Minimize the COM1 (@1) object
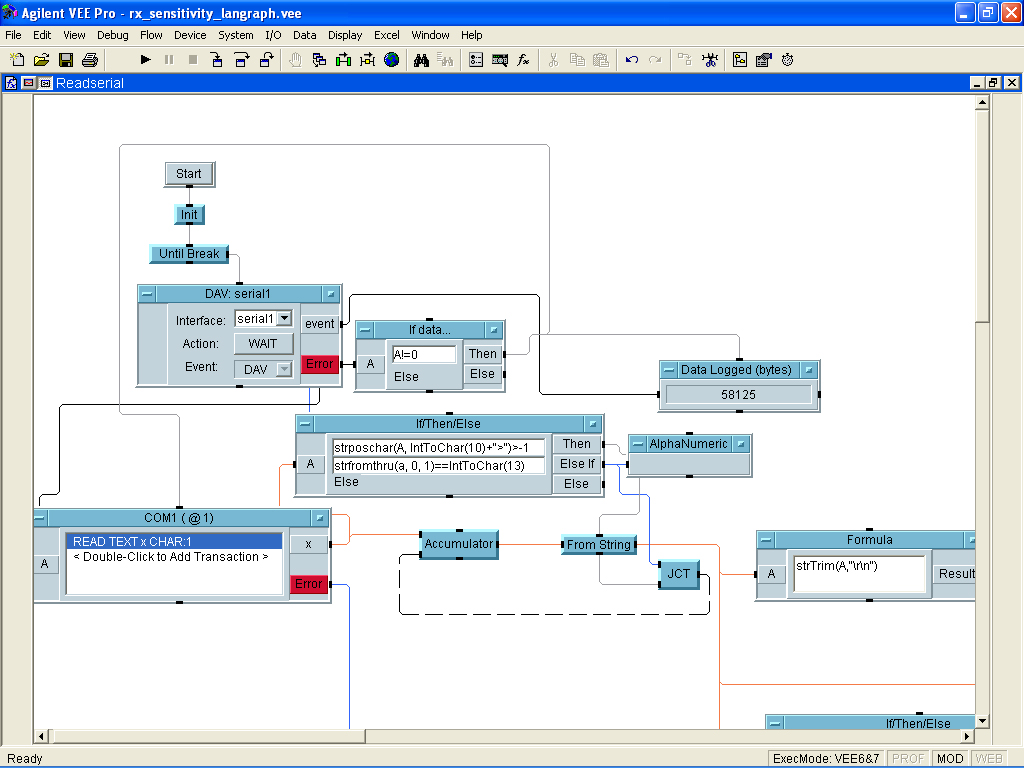This screenshot has height=768, width=1024. point(41,518)
